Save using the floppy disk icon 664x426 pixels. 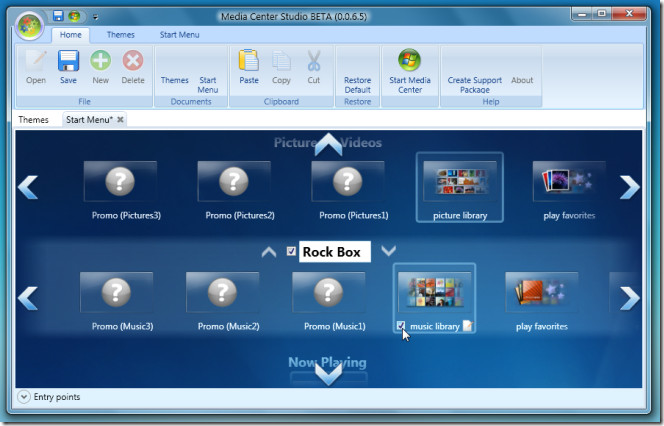(68, 60)
